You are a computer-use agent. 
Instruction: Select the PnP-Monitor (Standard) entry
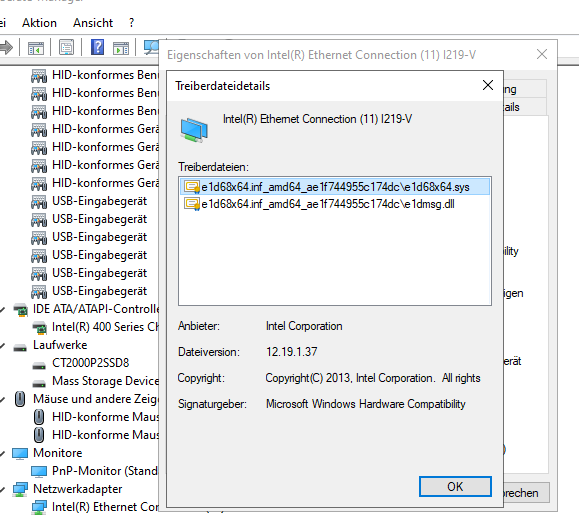point(106,471)
